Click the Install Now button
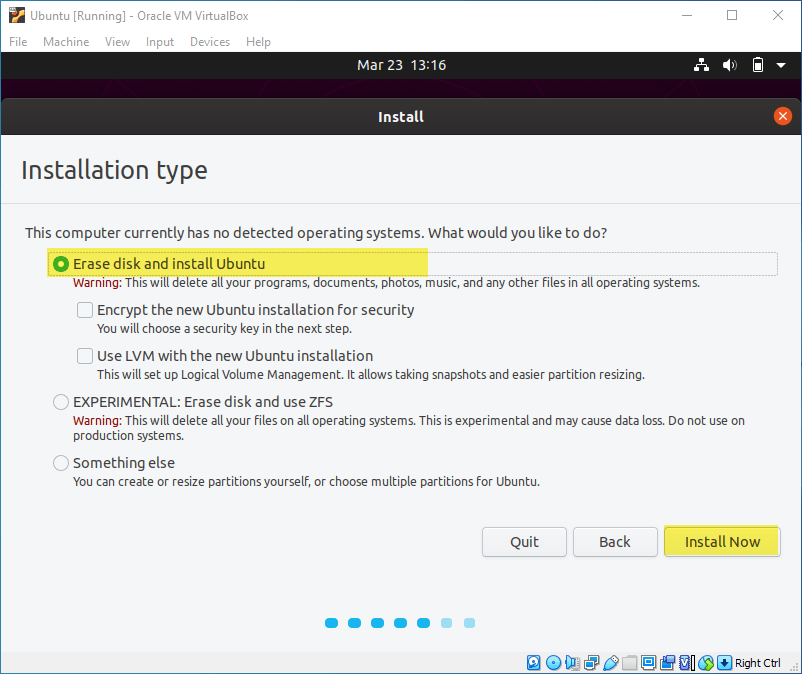 pos(722,542)
